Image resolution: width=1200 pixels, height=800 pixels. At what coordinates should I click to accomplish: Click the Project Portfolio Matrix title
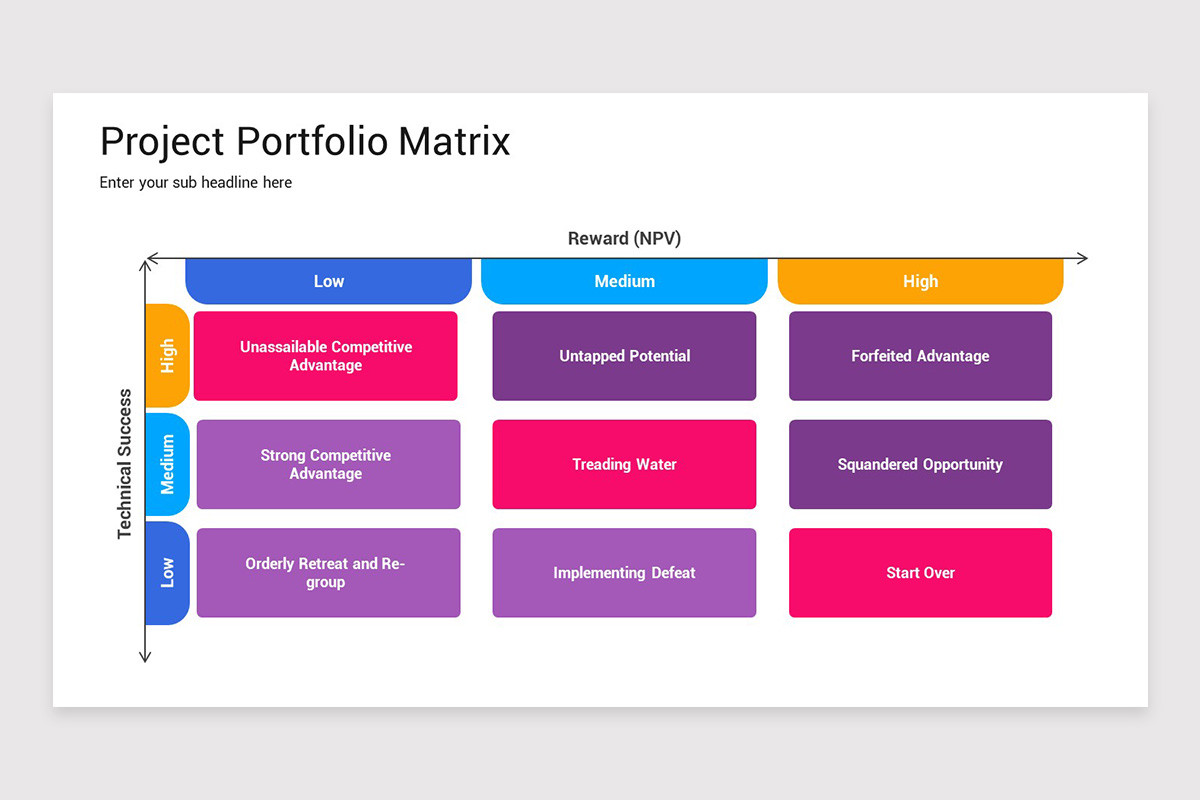pyautogui.click(x=305, y=141)
